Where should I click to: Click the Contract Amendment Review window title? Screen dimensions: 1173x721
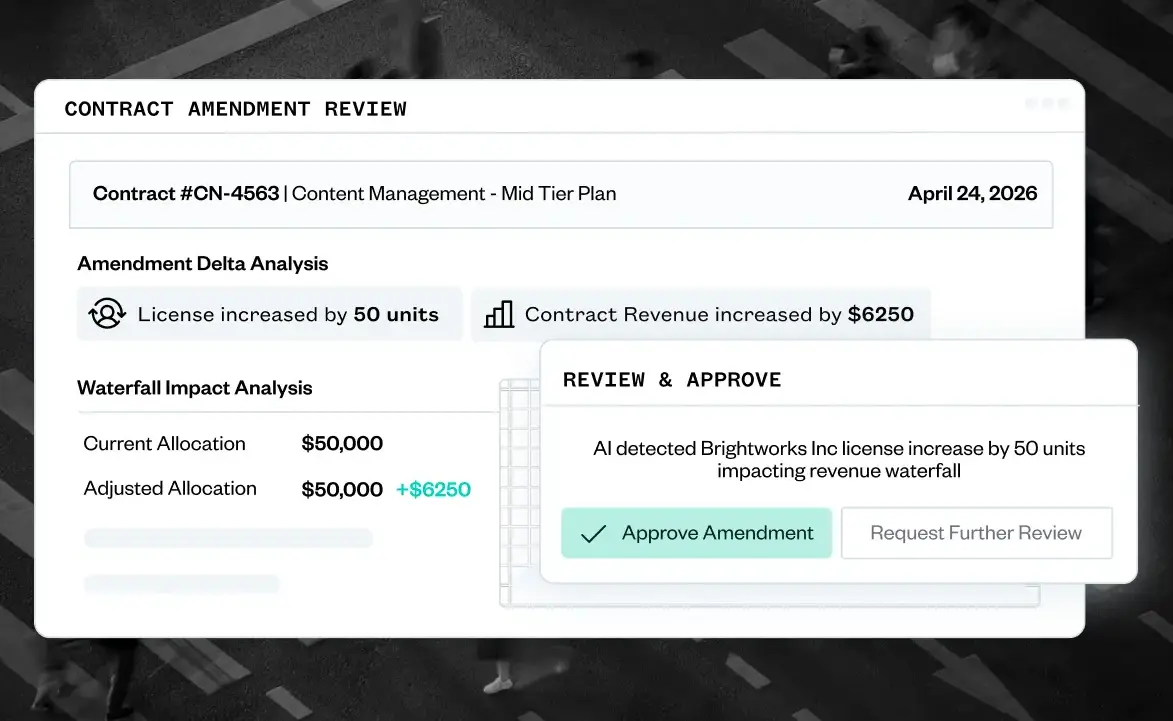pyautogui.click(x=235, y=109)
